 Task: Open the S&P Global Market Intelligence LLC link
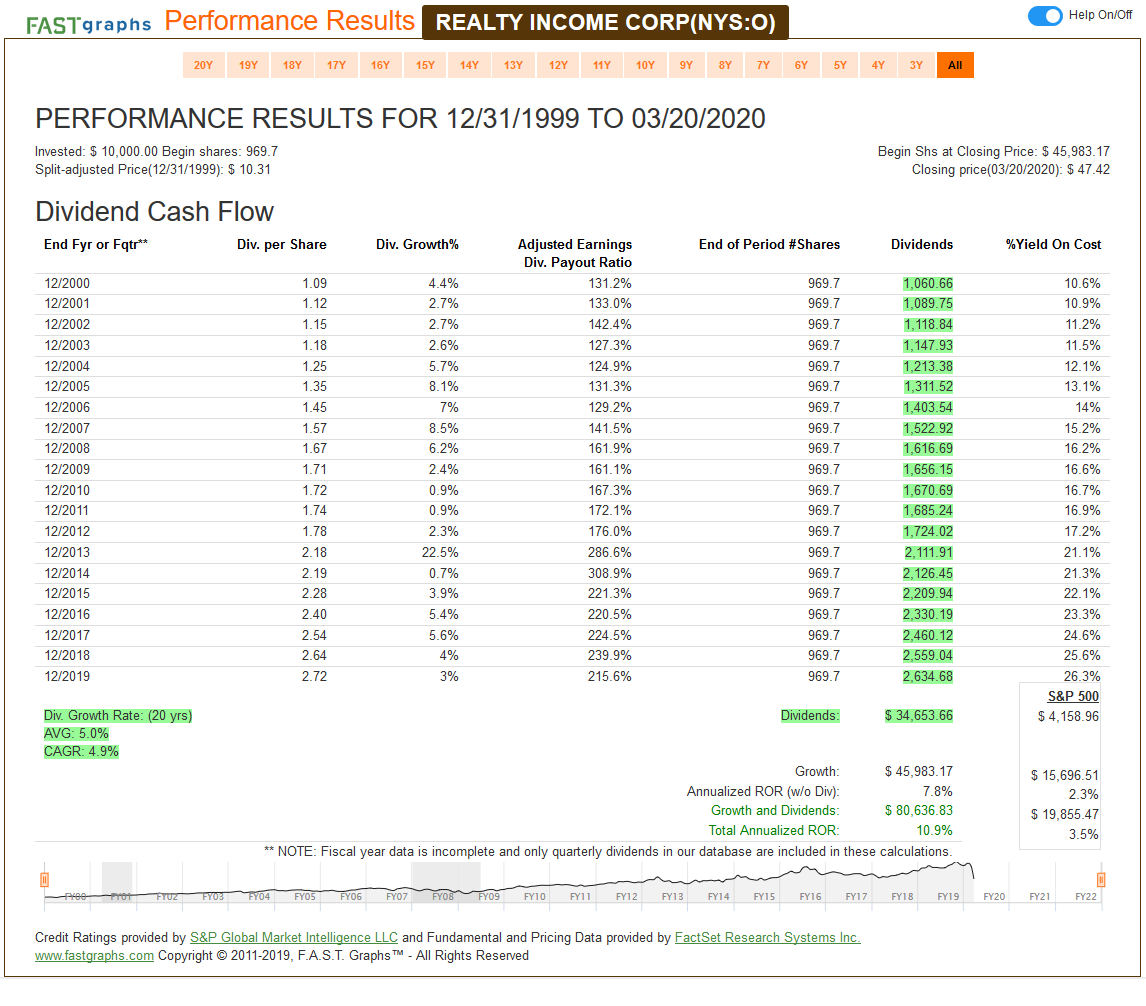point(294,937)
